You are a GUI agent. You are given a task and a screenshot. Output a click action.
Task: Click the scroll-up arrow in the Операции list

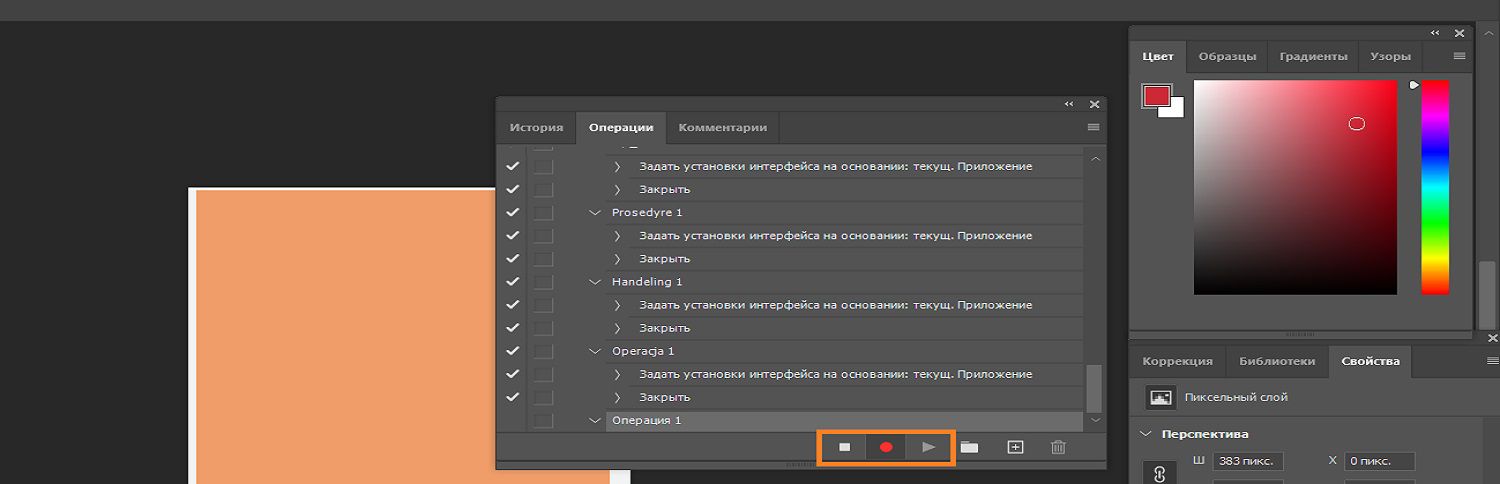point(1095,159)
